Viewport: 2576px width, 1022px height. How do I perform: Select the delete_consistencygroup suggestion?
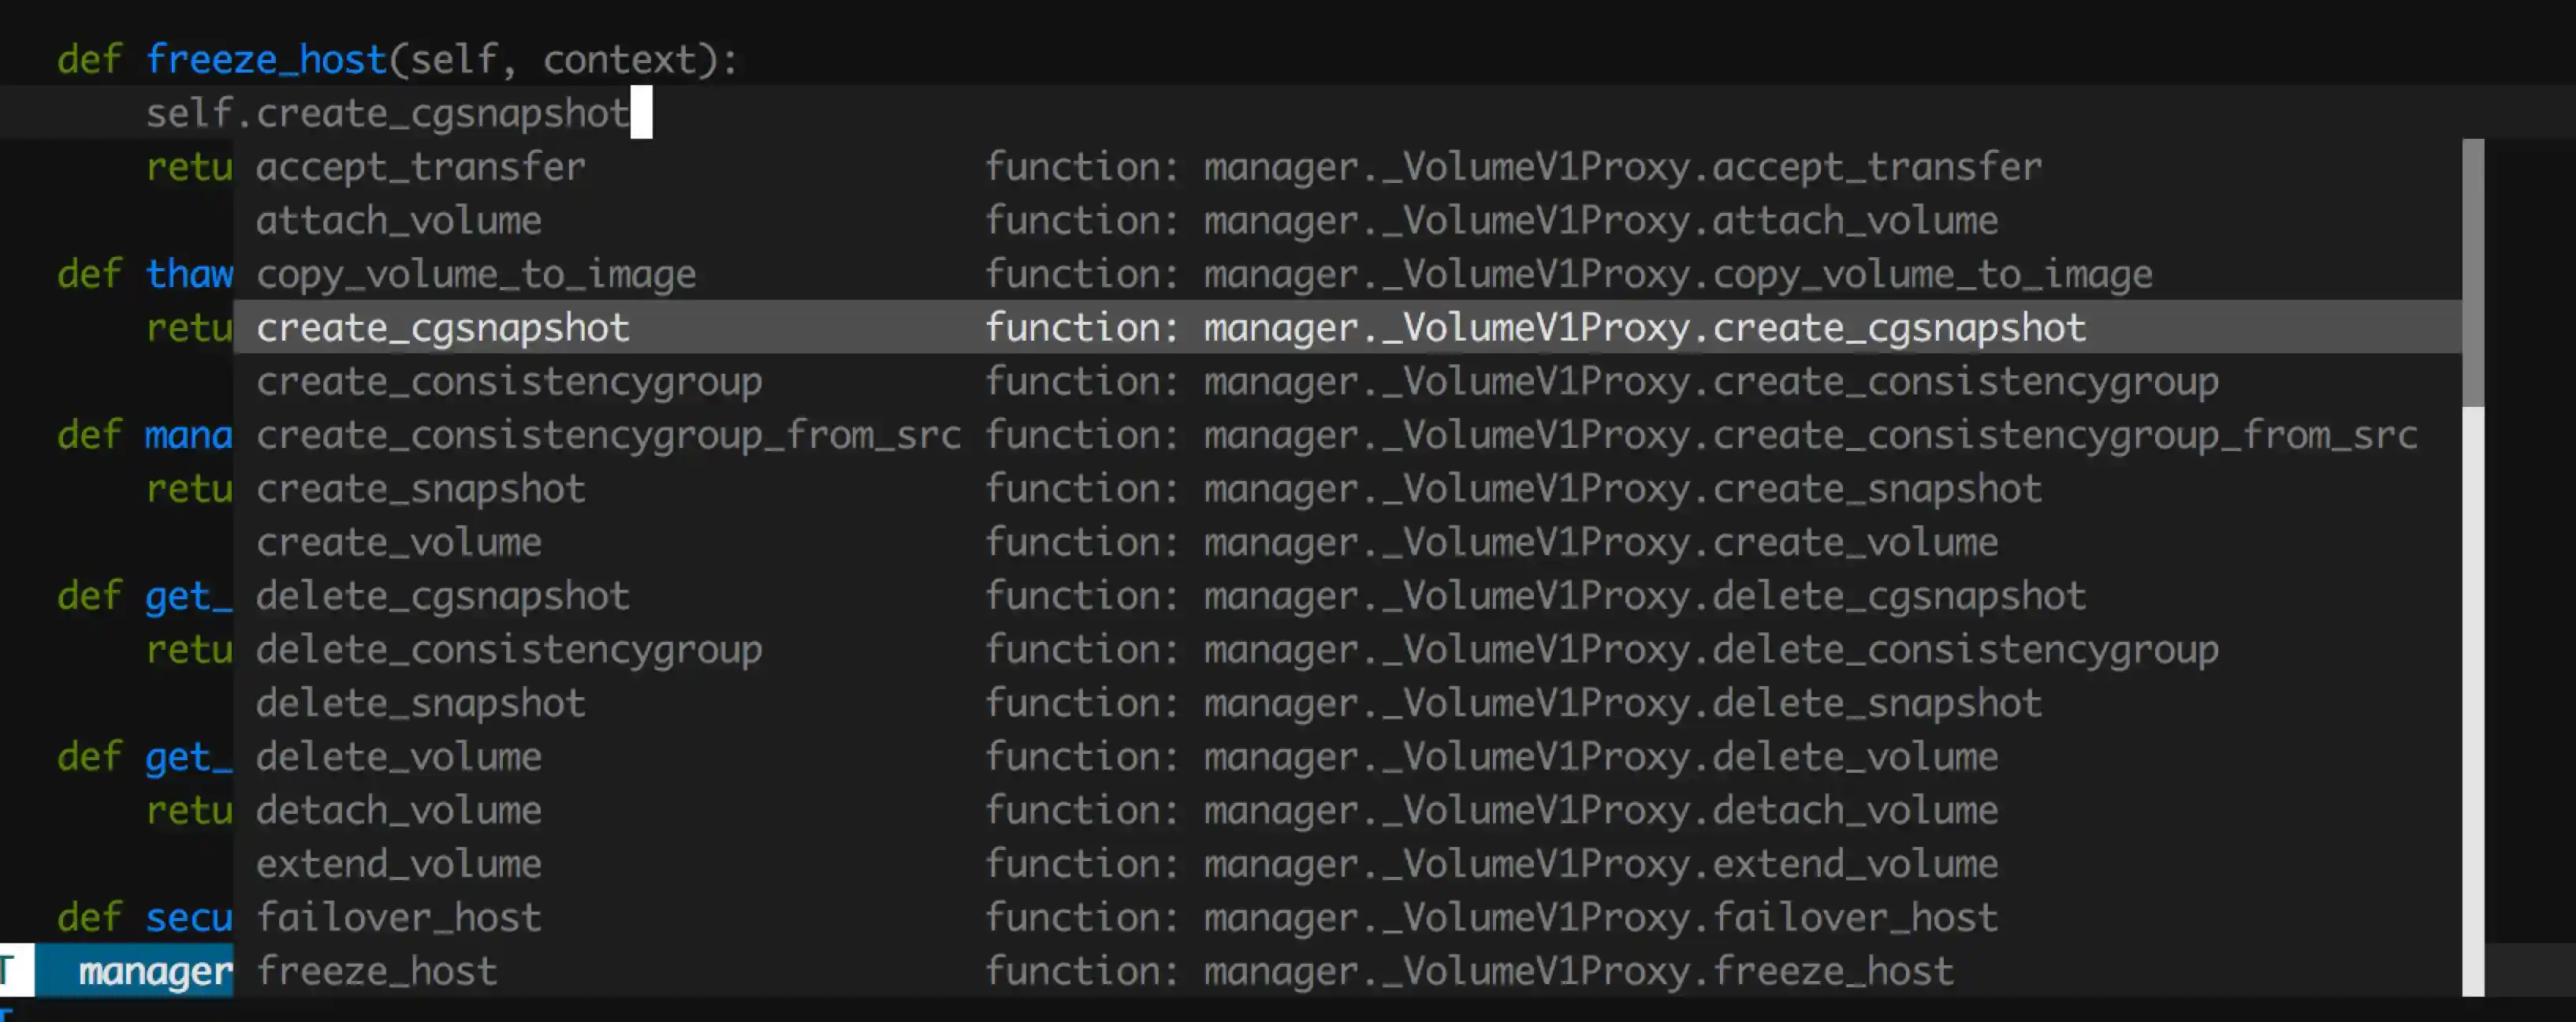pyautogui.click(x=509, y=650)
